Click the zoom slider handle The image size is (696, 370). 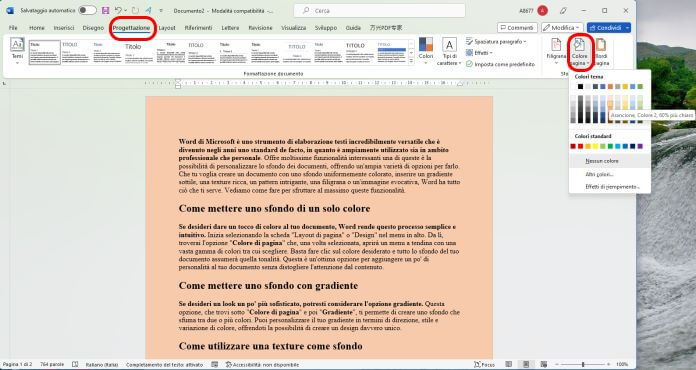tap(583, 364)
